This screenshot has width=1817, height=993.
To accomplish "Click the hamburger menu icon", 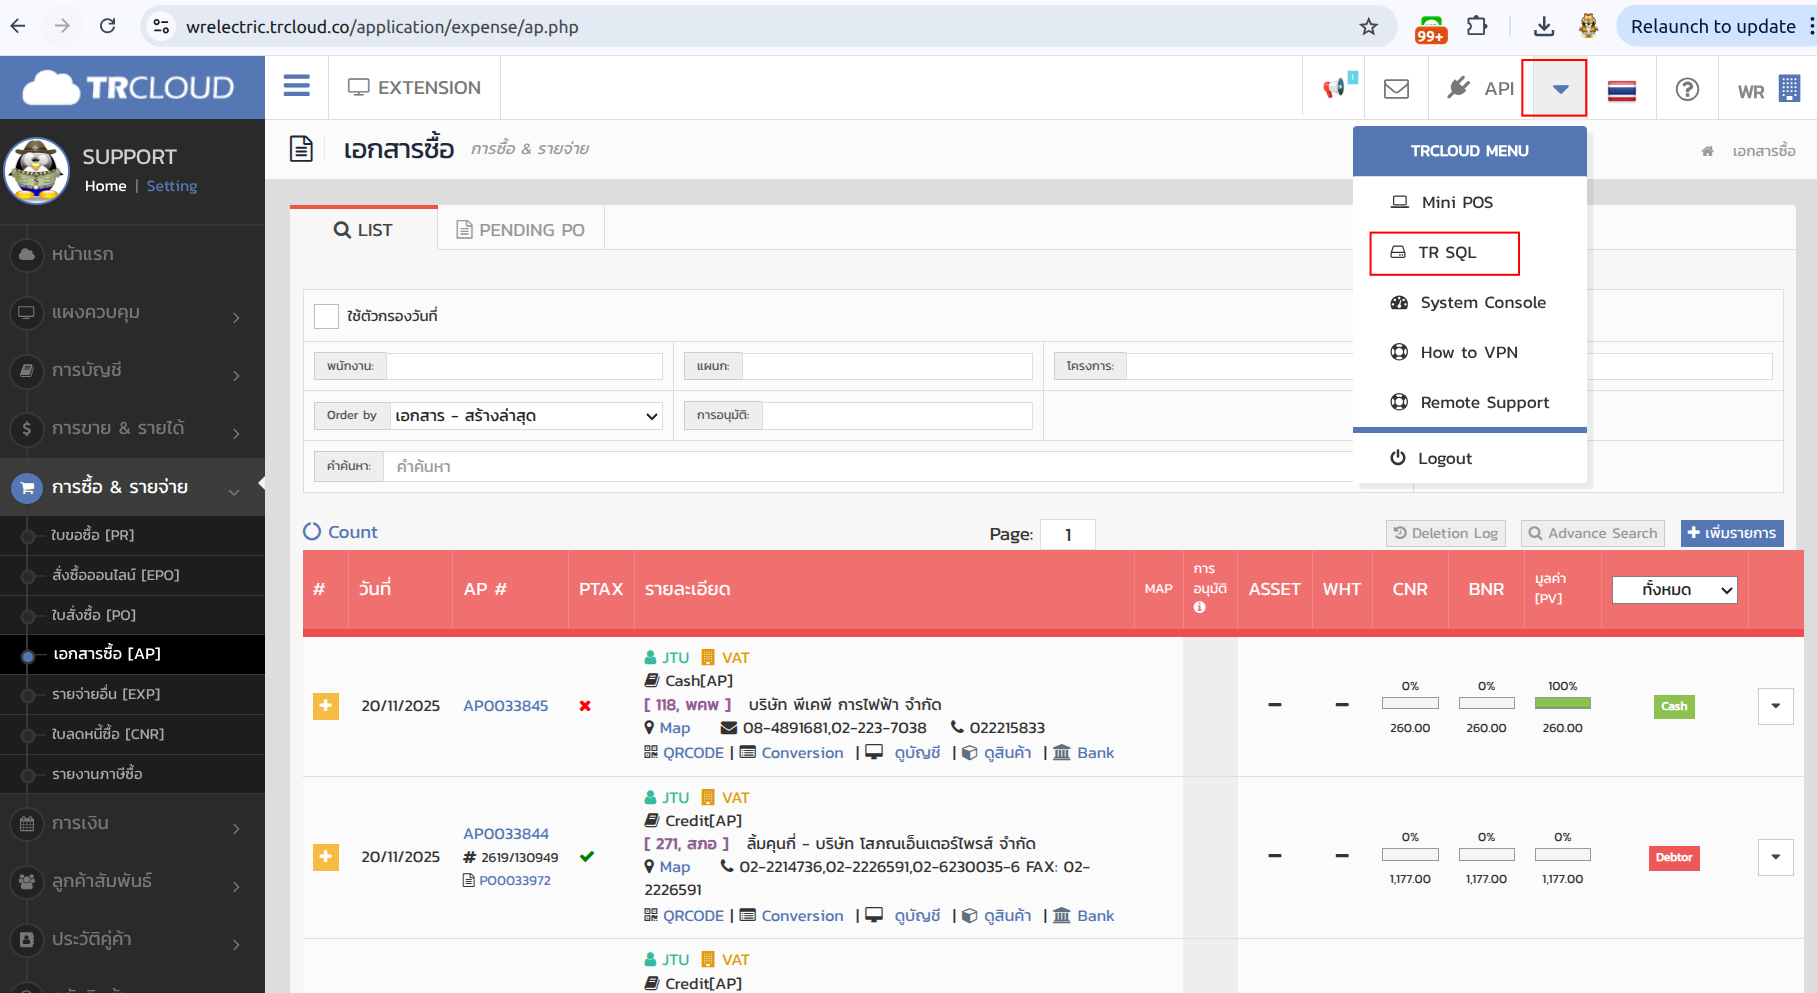I will [x=296, y=87].
